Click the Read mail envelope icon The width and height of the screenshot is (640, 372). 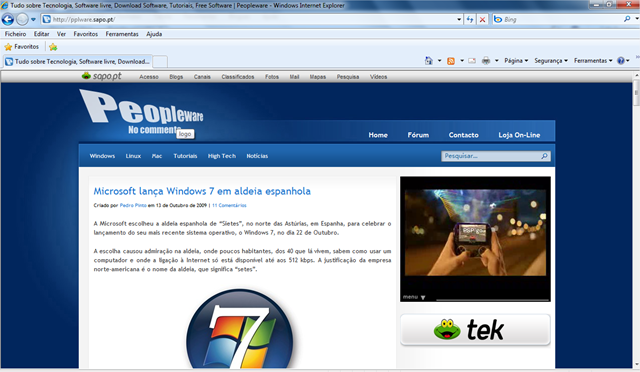[472, 61]
